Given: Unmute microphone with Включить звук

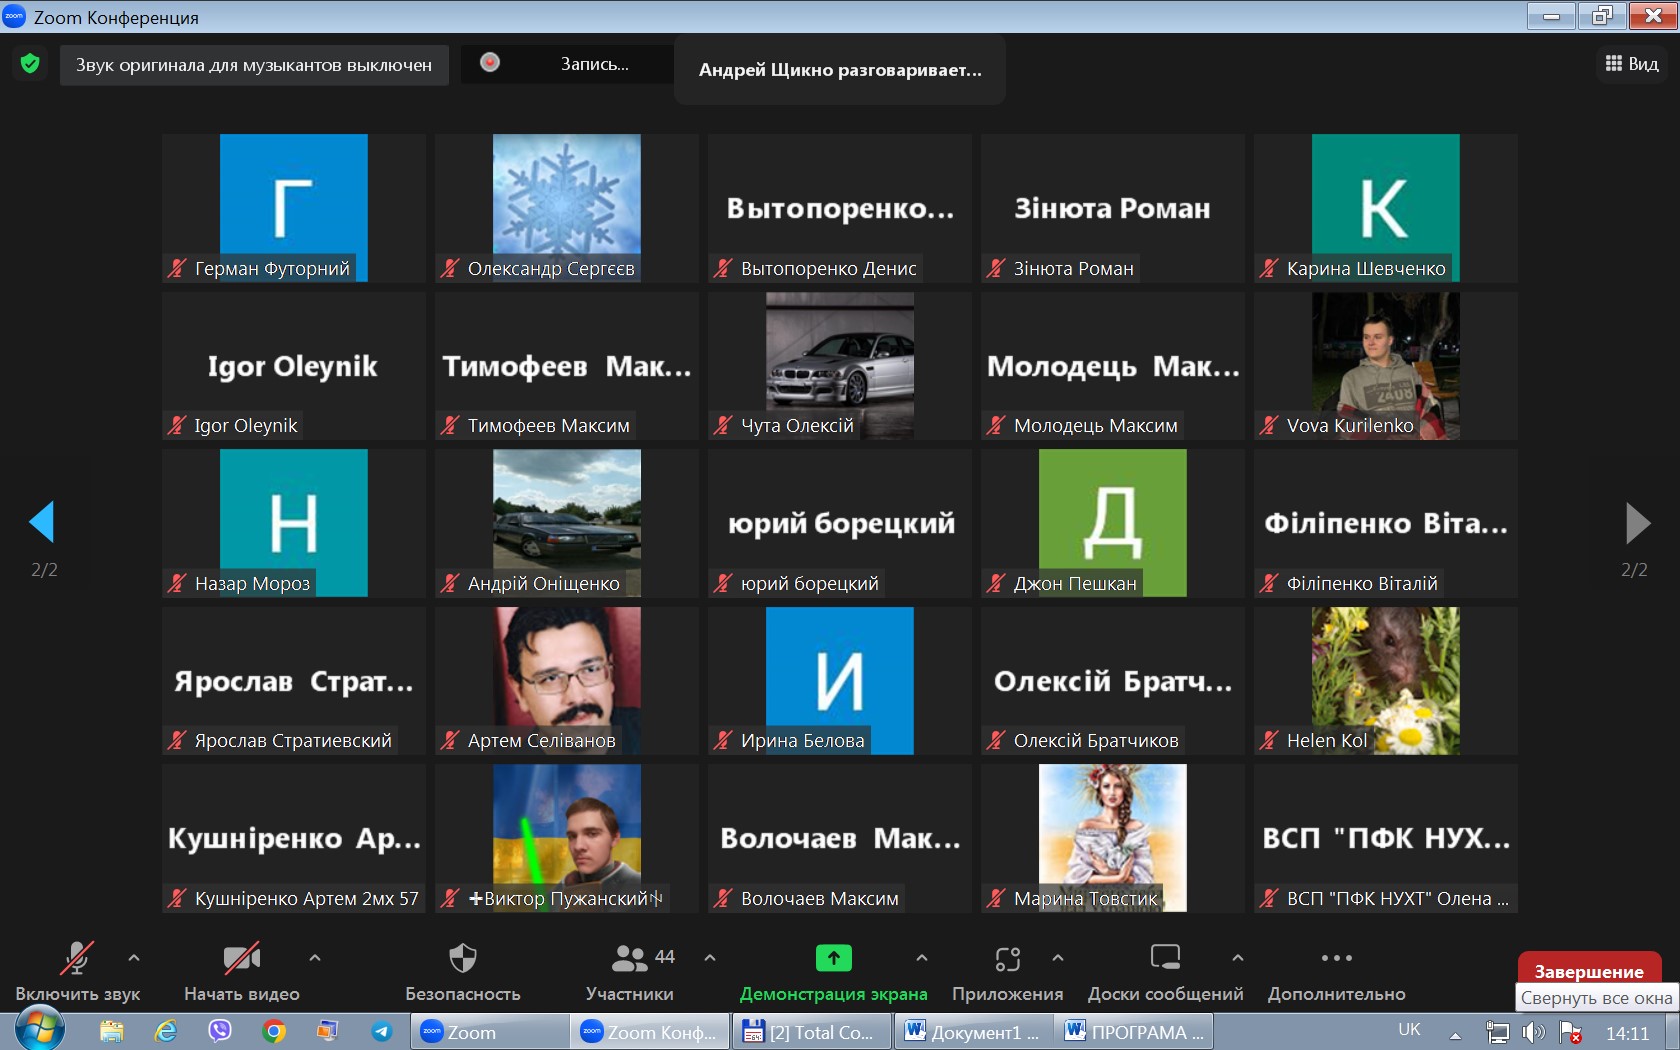Looking at the screenshot, I should [77, 971].
